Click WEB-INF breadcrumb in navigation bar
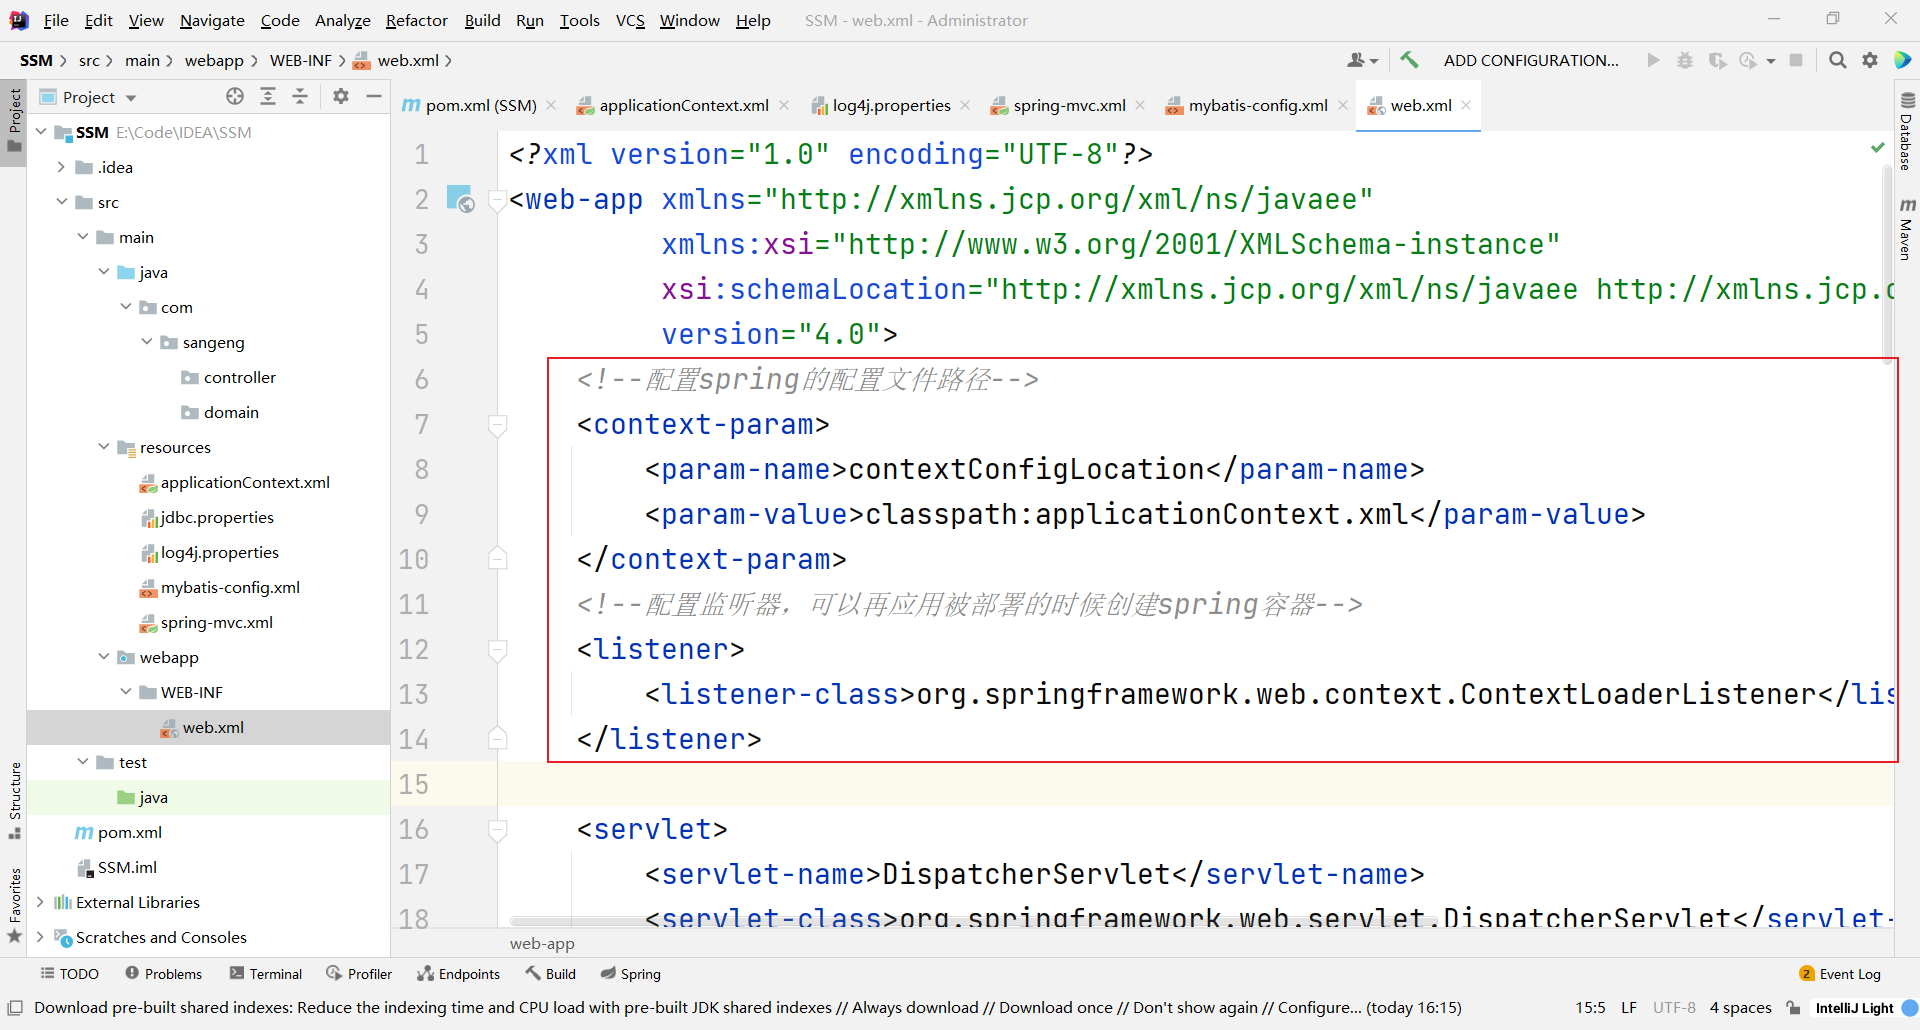This screenshot has height=1030, width=1920. tap(301, 60)
